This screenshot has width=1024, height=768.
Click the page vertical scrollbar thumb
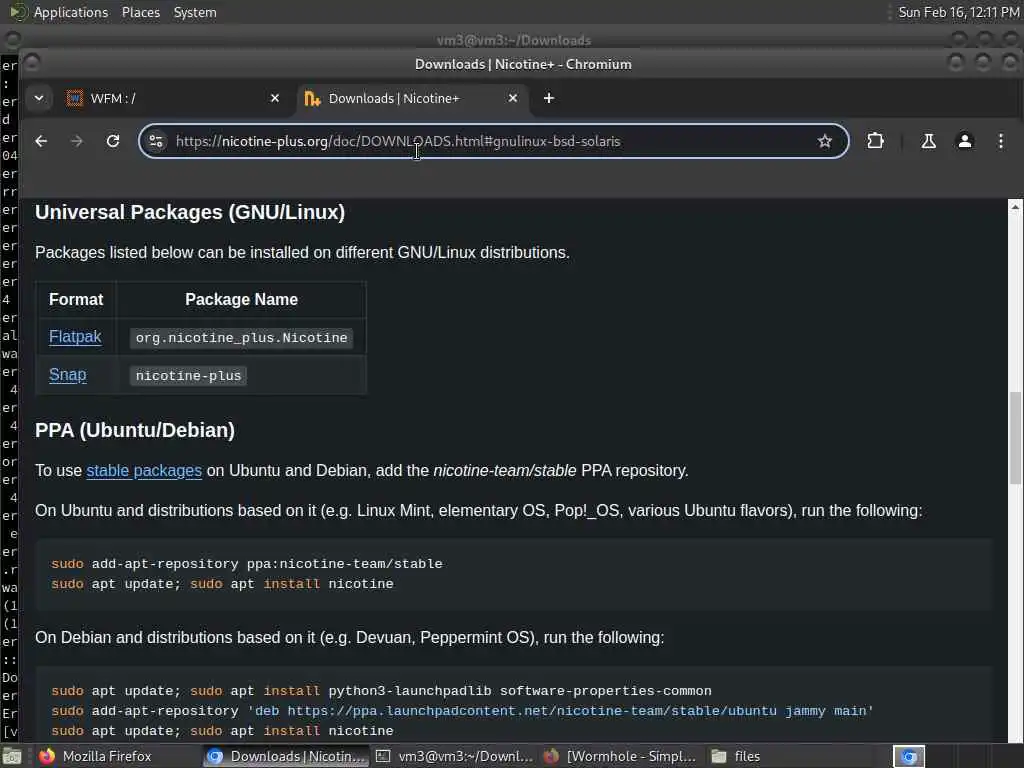tap(1015, 438)
